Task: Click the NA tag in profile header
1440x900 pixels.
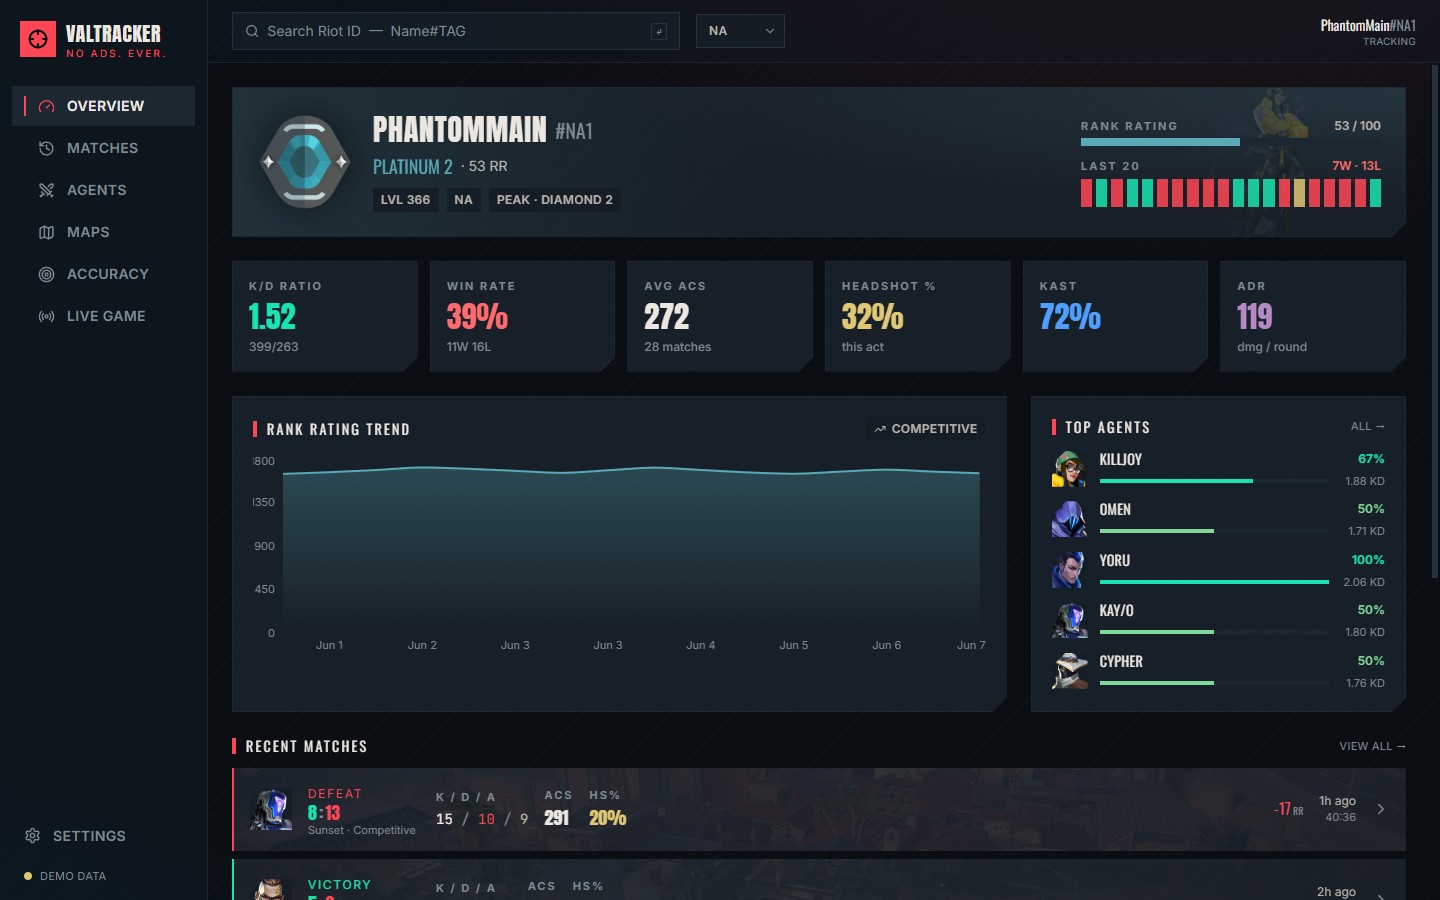Action: 463,200
